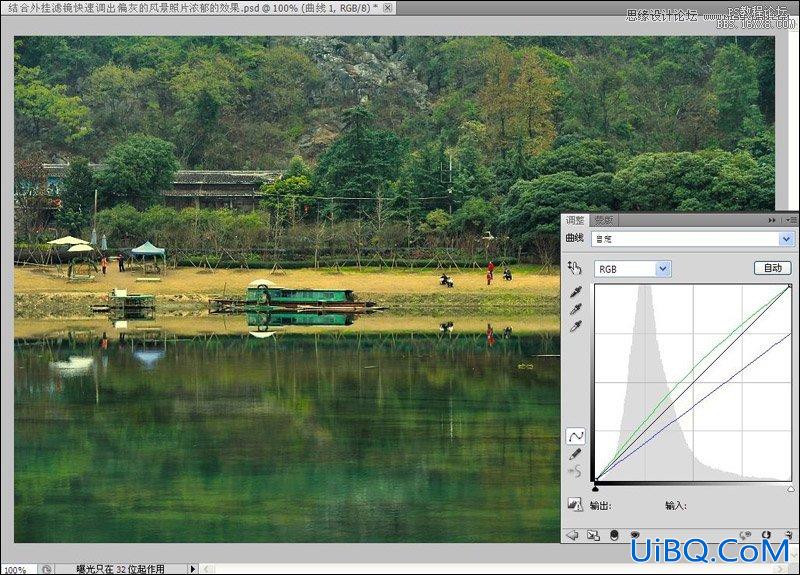Viewport: 800px width, 575px height.
Task: Select the psd document title tab
Action: tap(198, 8)
